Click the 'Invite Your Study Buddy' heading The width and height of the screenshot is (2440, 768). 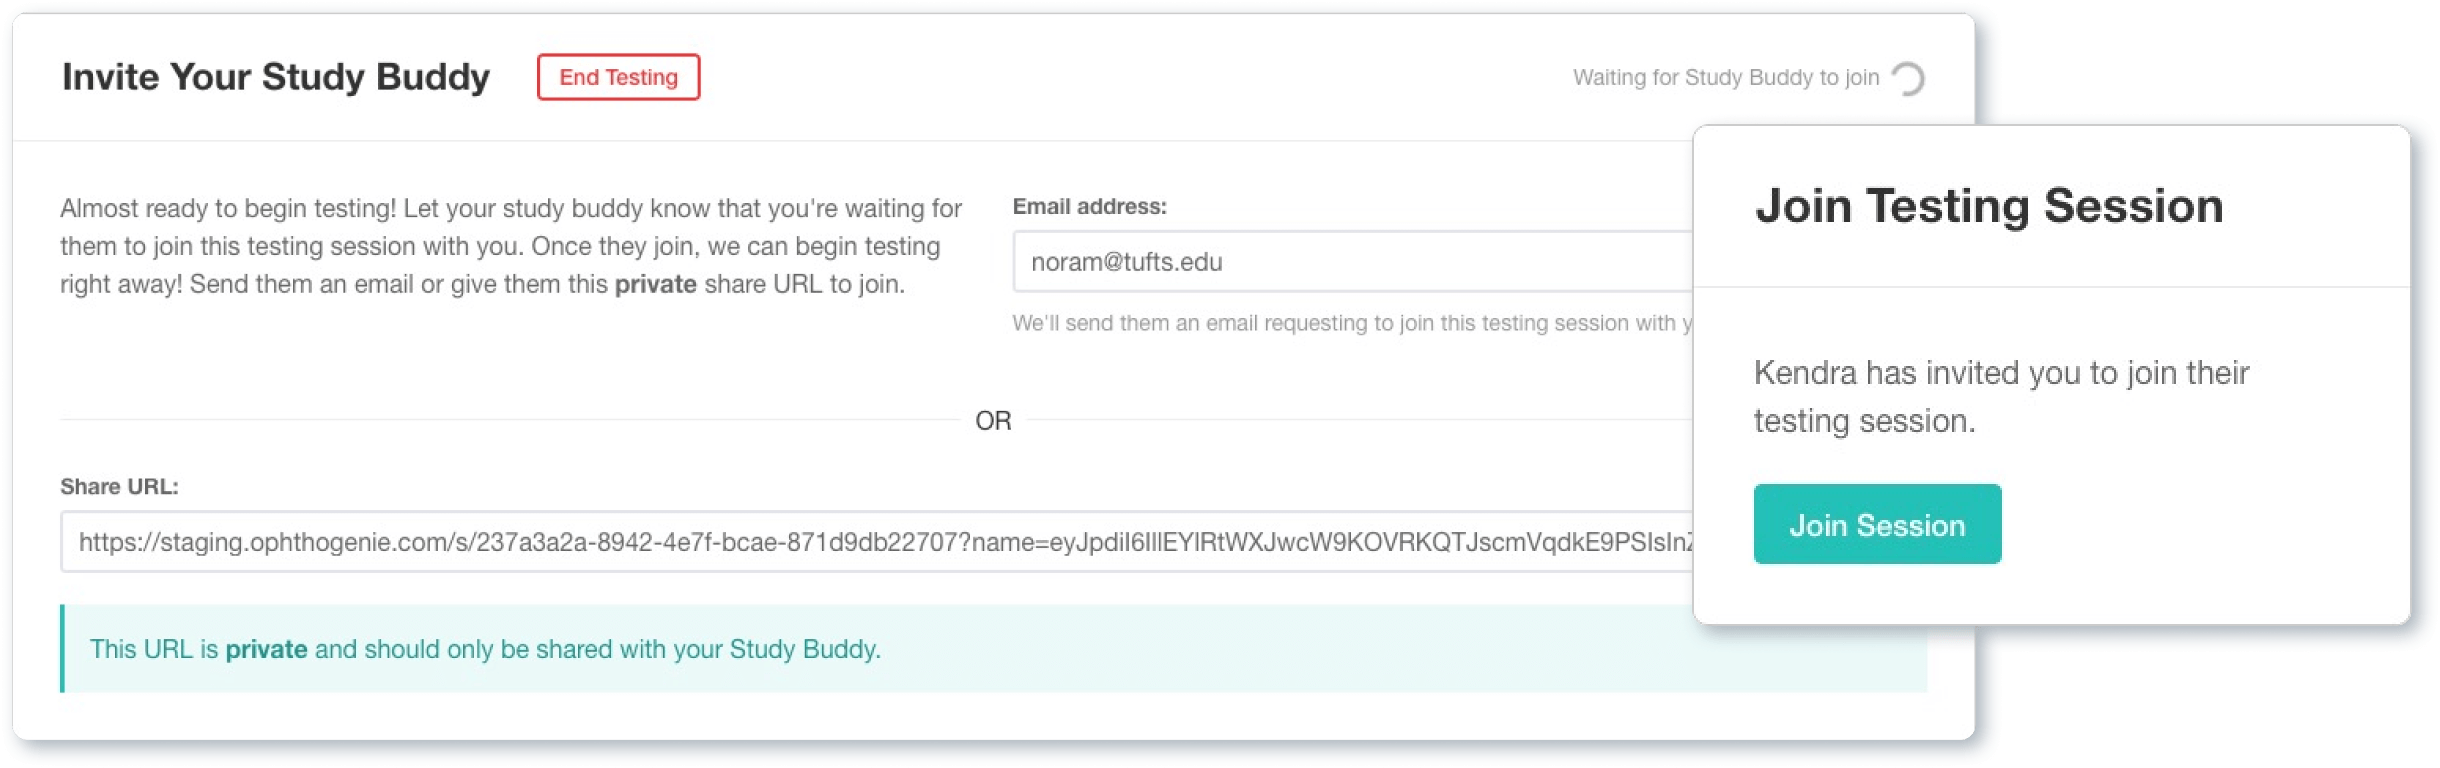(x=276, y=77)
